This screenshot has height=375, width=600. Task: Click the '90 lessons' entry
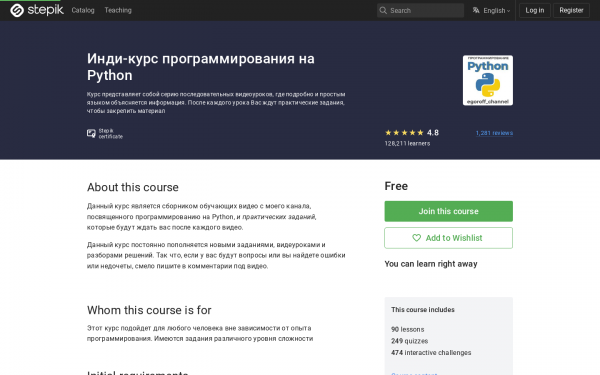pyautogui.click(x=408, y=329)
